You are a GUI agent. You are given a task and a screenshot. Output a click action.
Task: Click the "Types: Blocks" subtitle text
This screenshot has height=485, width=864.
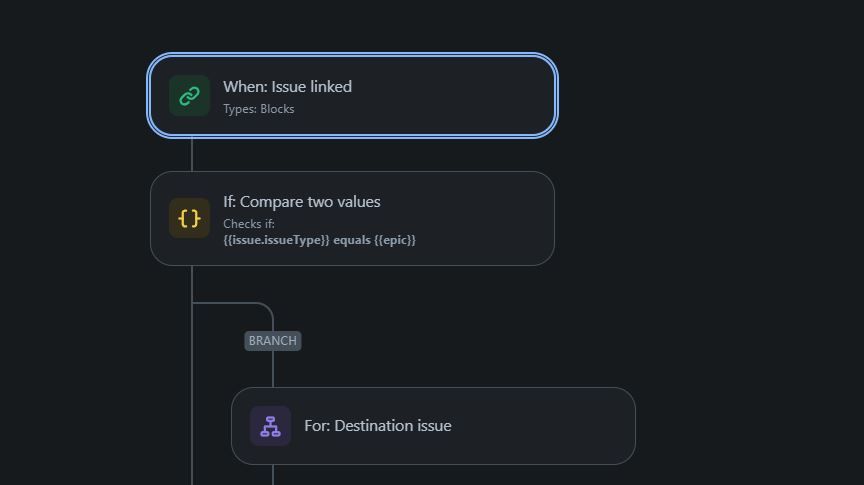(258, 109)
